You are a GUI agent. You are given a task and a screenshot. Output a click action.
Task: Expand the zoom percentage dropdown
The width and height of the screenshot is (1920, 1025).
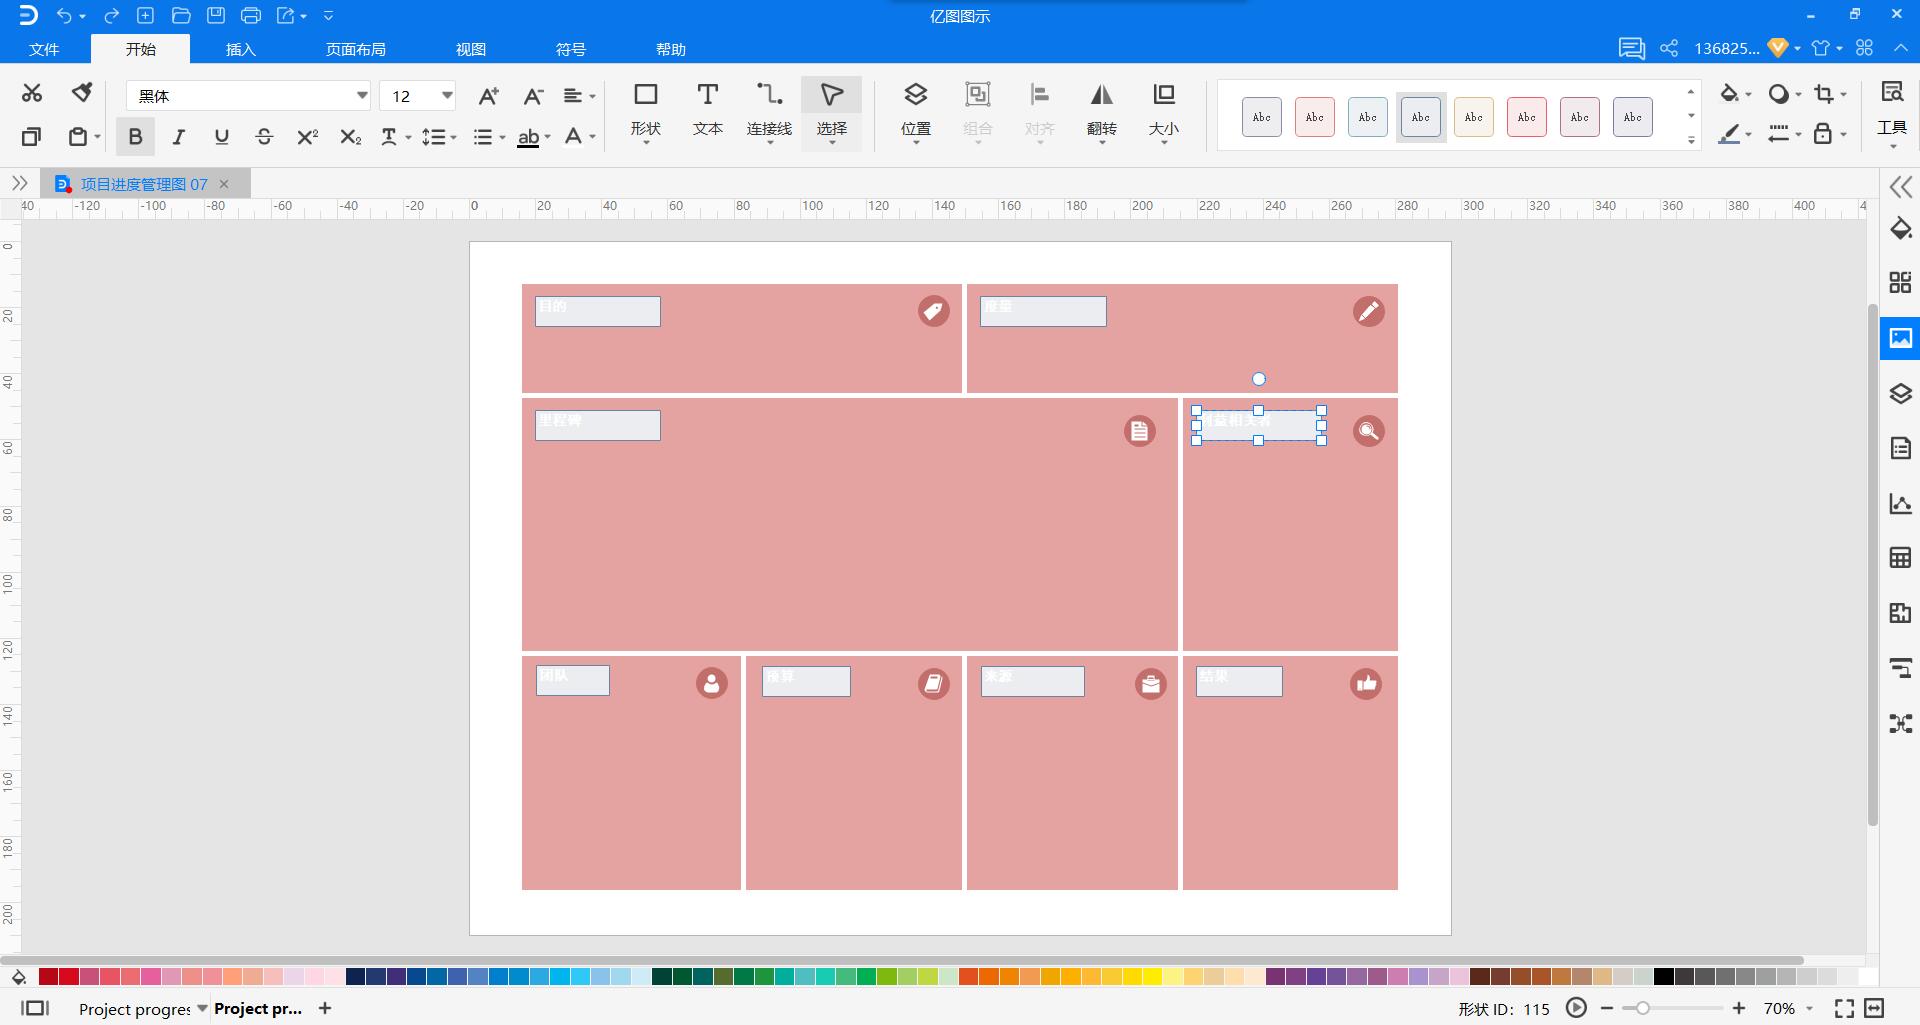pyautogui.click(x=1809, y=1009)
